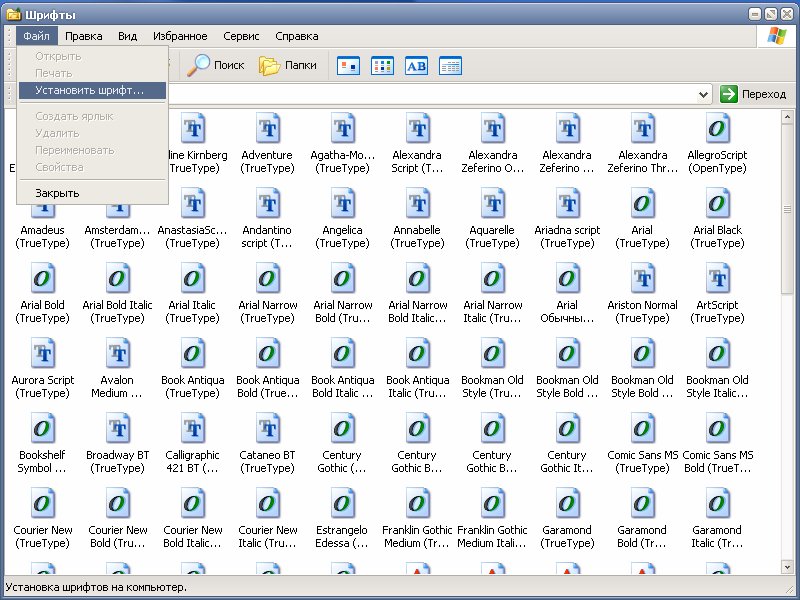Select the Garamond Italic font icon

click(717, 503)
